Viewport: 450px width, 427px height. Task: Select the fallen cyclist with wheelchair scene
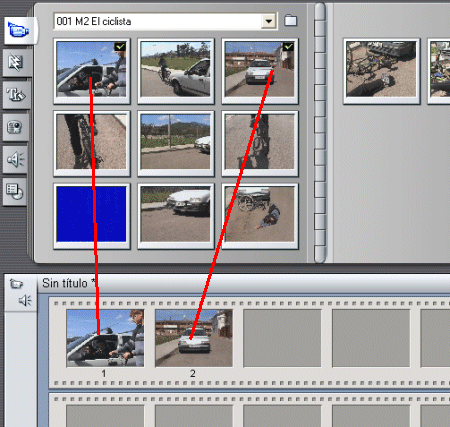click(x=260, y=214)
